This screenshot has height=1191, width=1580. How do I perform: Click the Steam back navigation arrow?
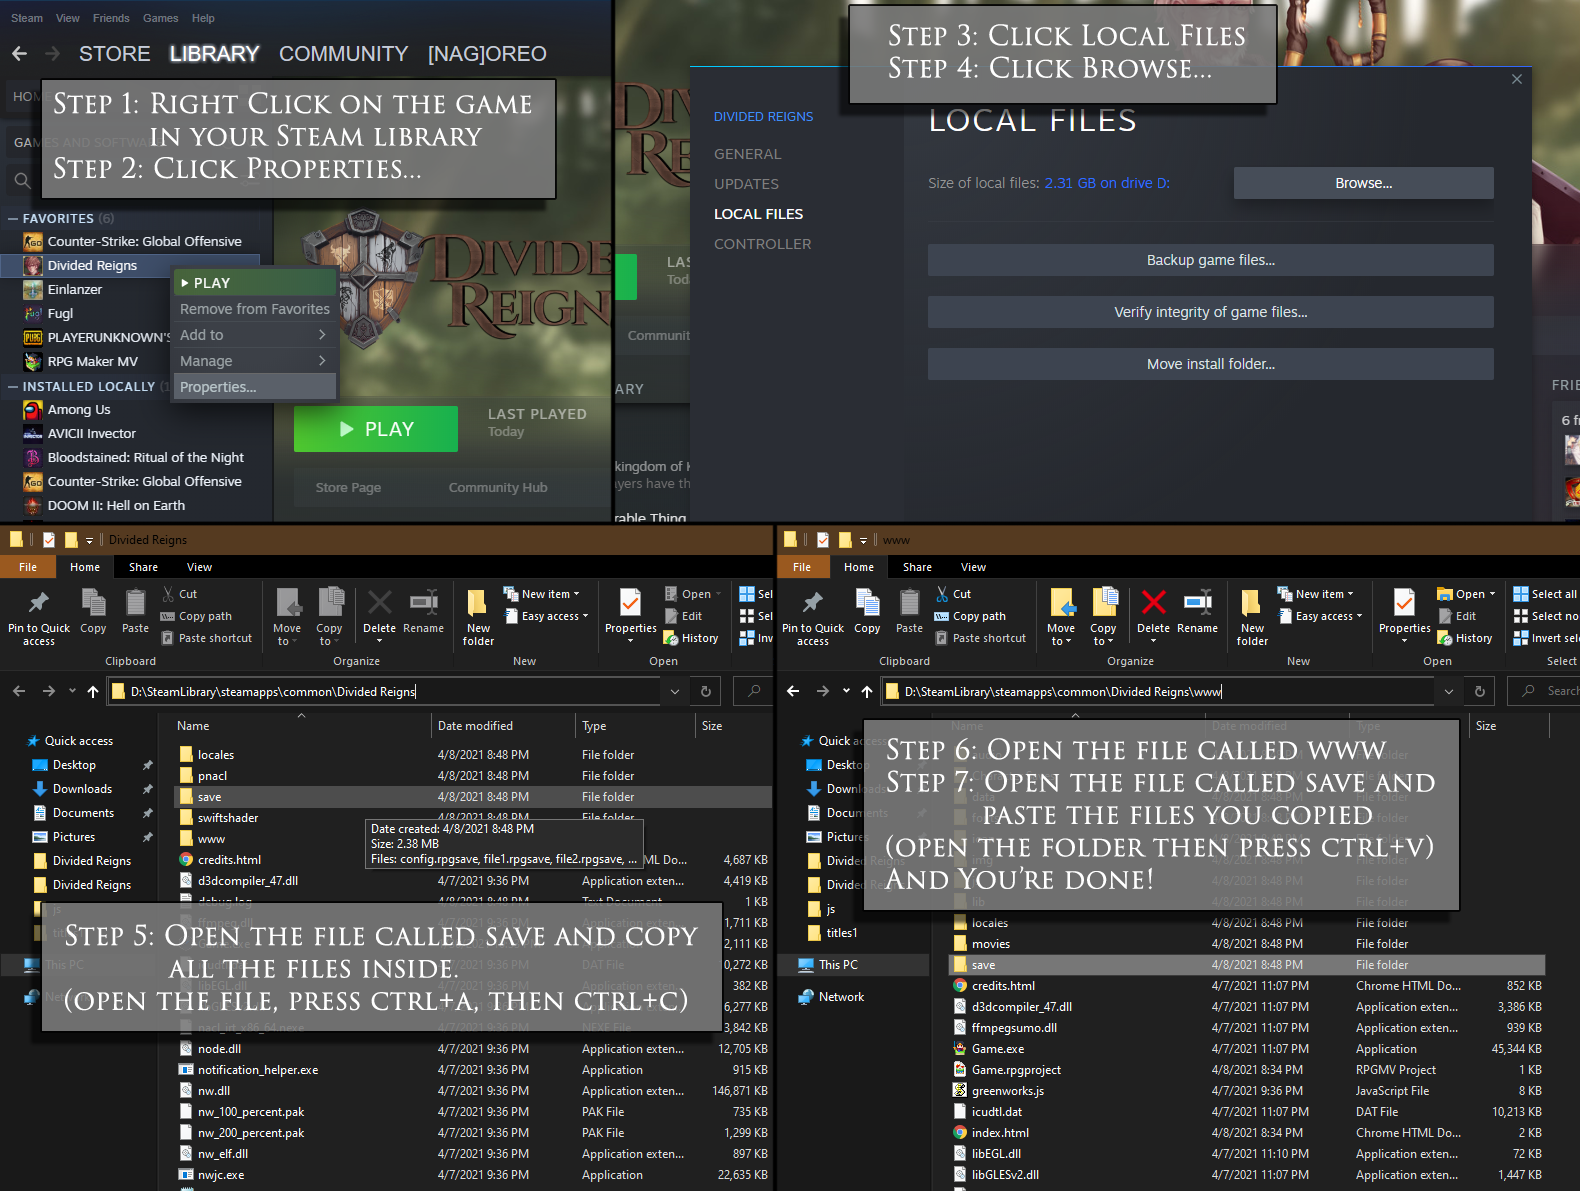[x=20, y=53]
